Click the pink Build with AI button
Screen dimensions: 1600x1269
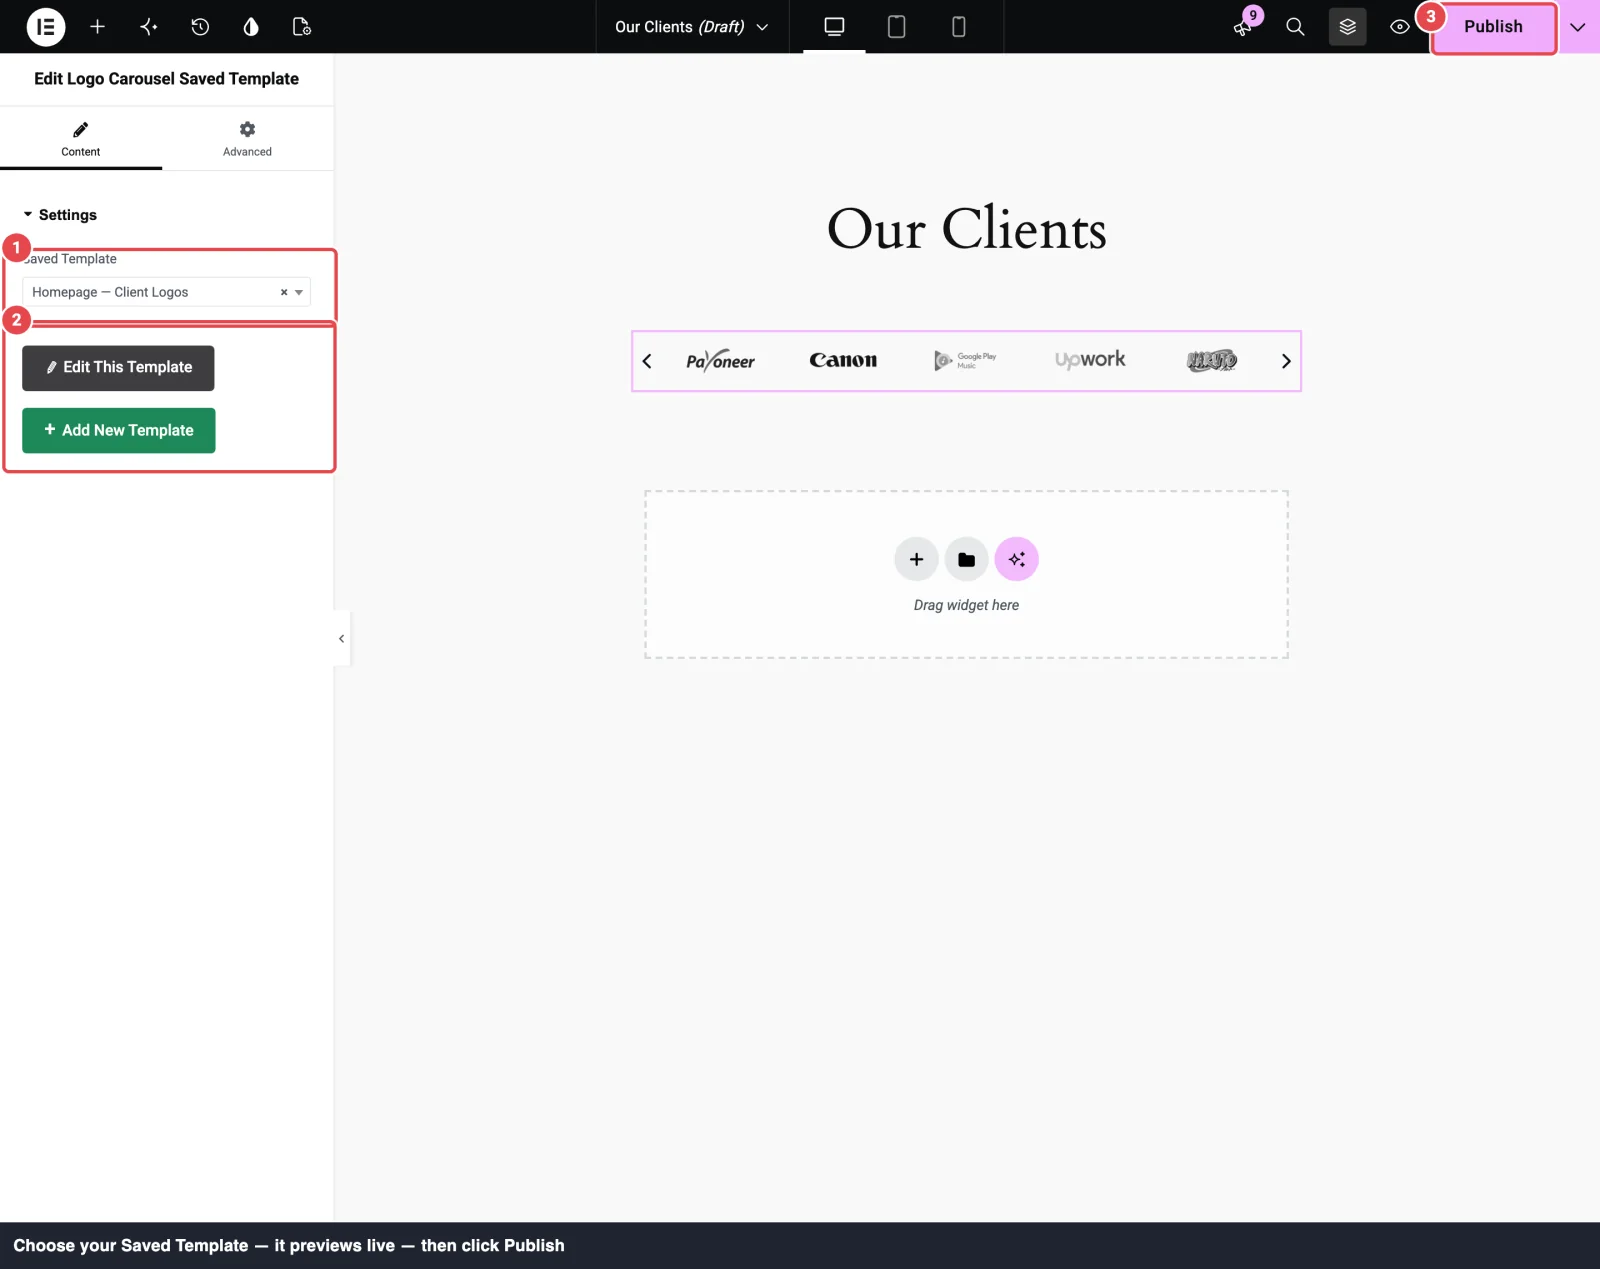[x=1017, y=559]
